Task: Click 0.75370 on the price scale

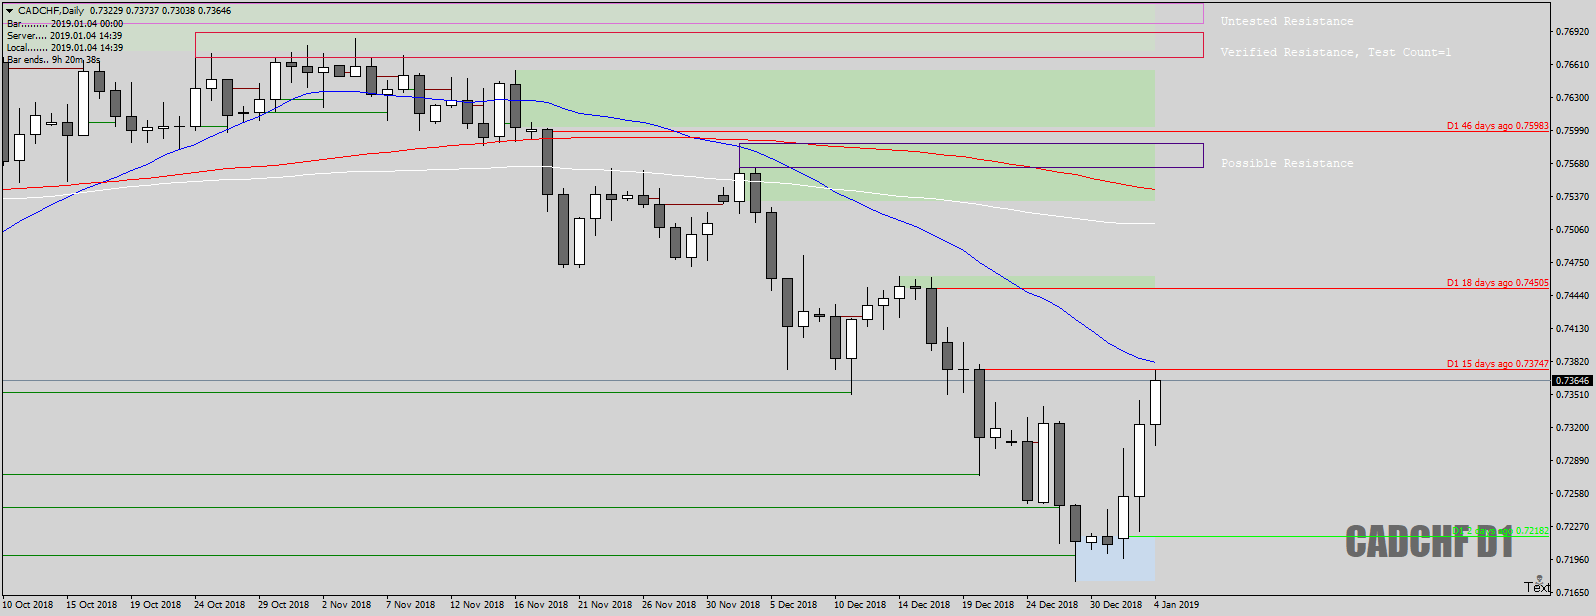Action: click(1572, 197)
